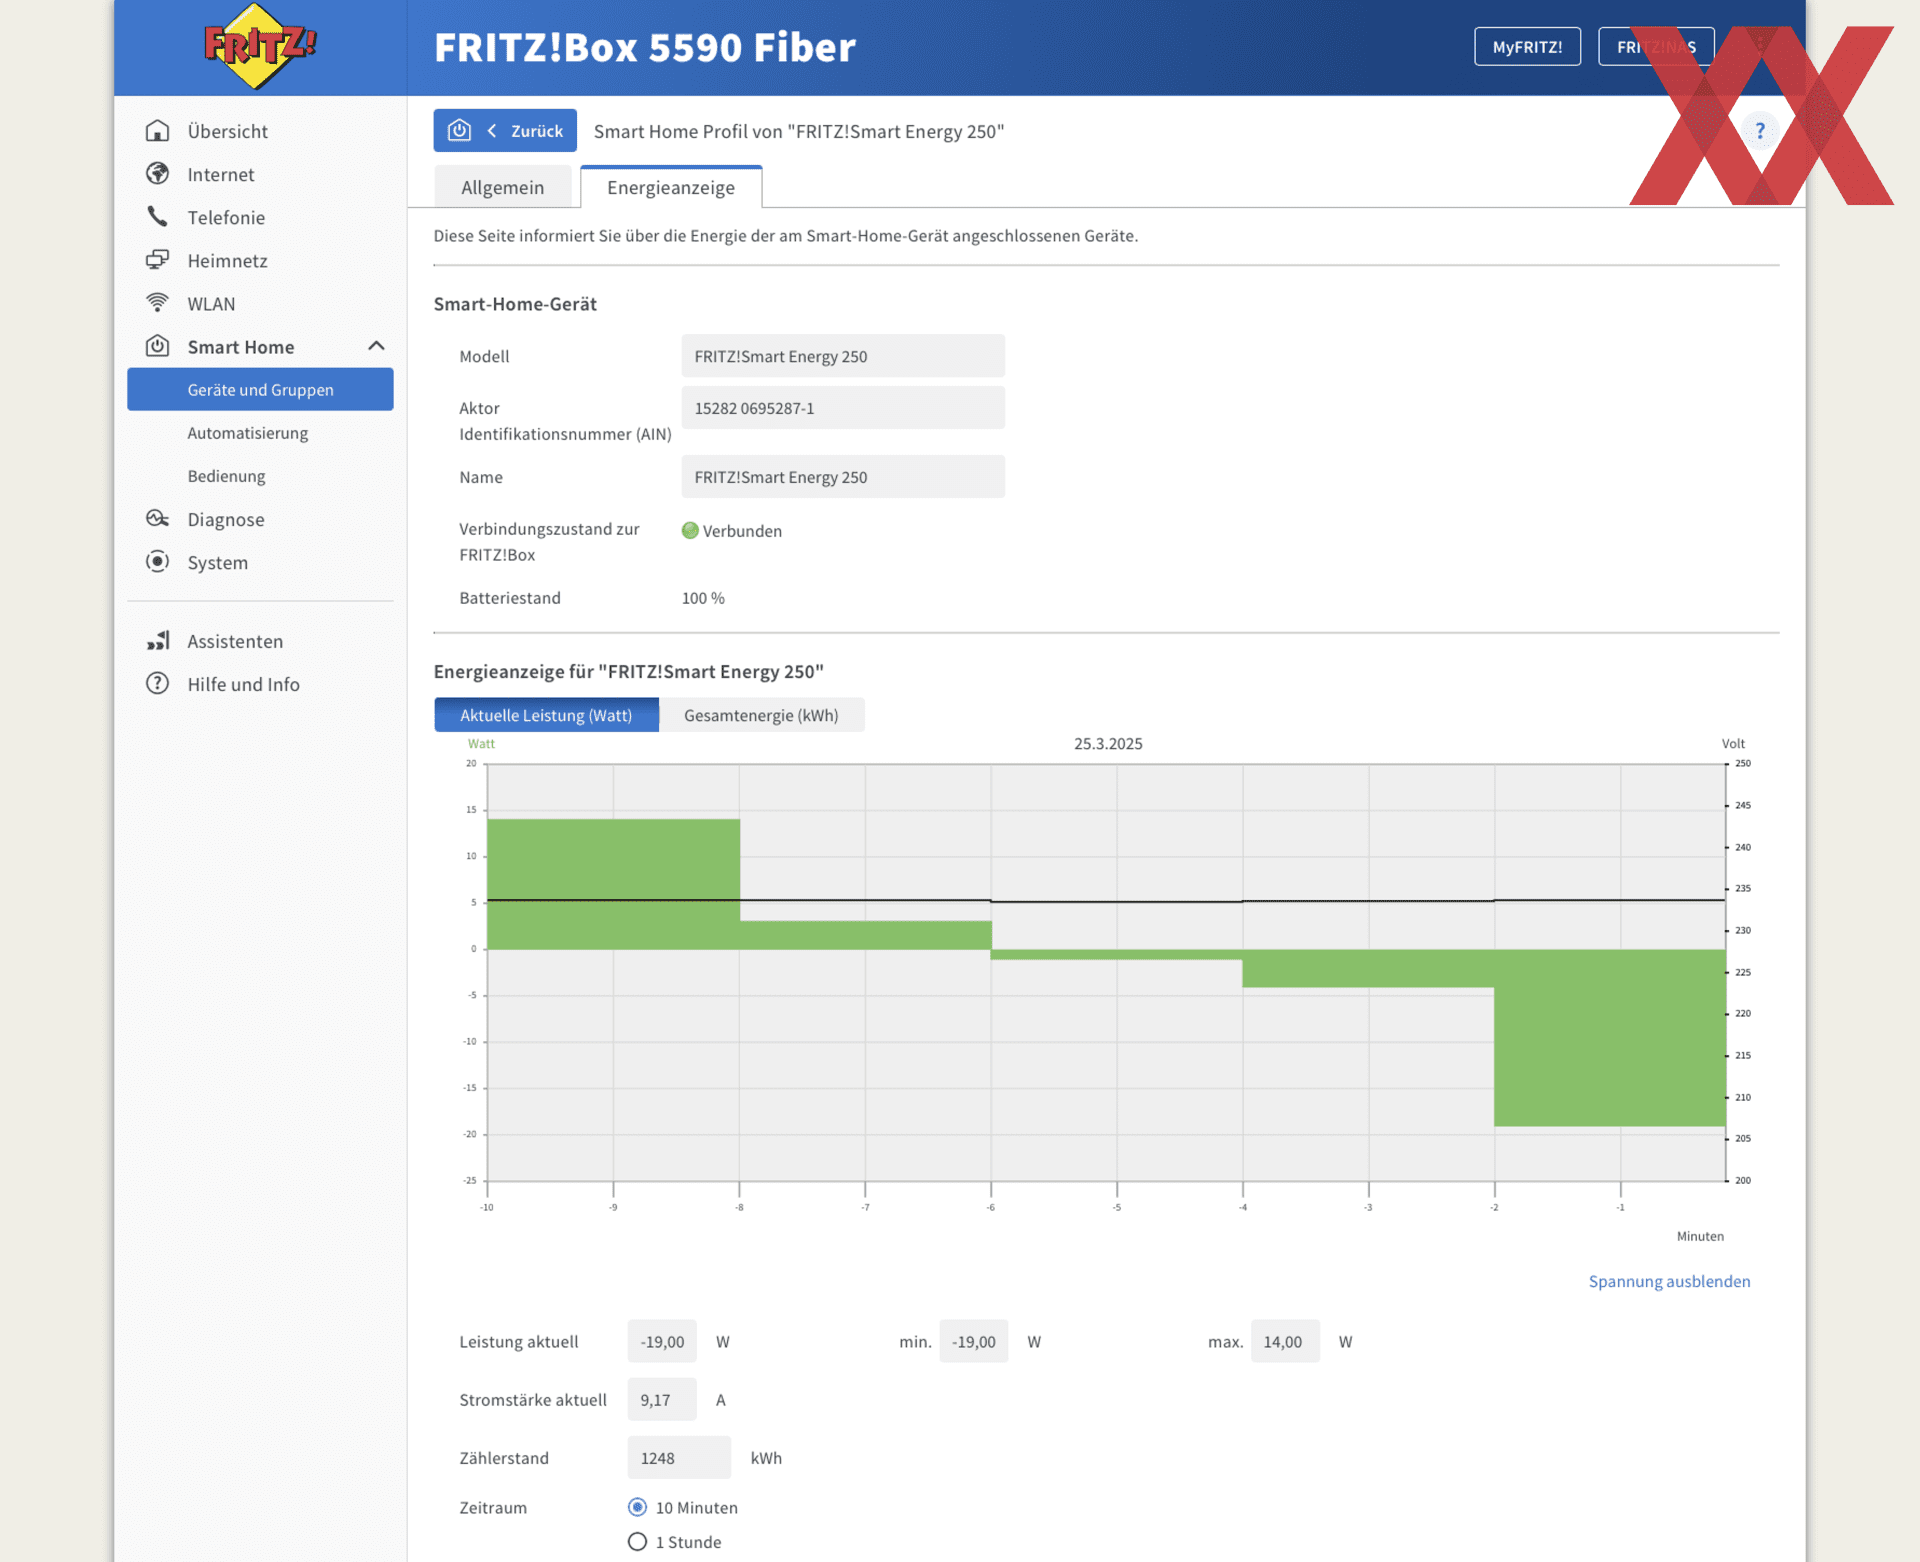Viewport: 1920px width, 1562px height.
Task: Click the Internet globe icon
Action: 157,174
